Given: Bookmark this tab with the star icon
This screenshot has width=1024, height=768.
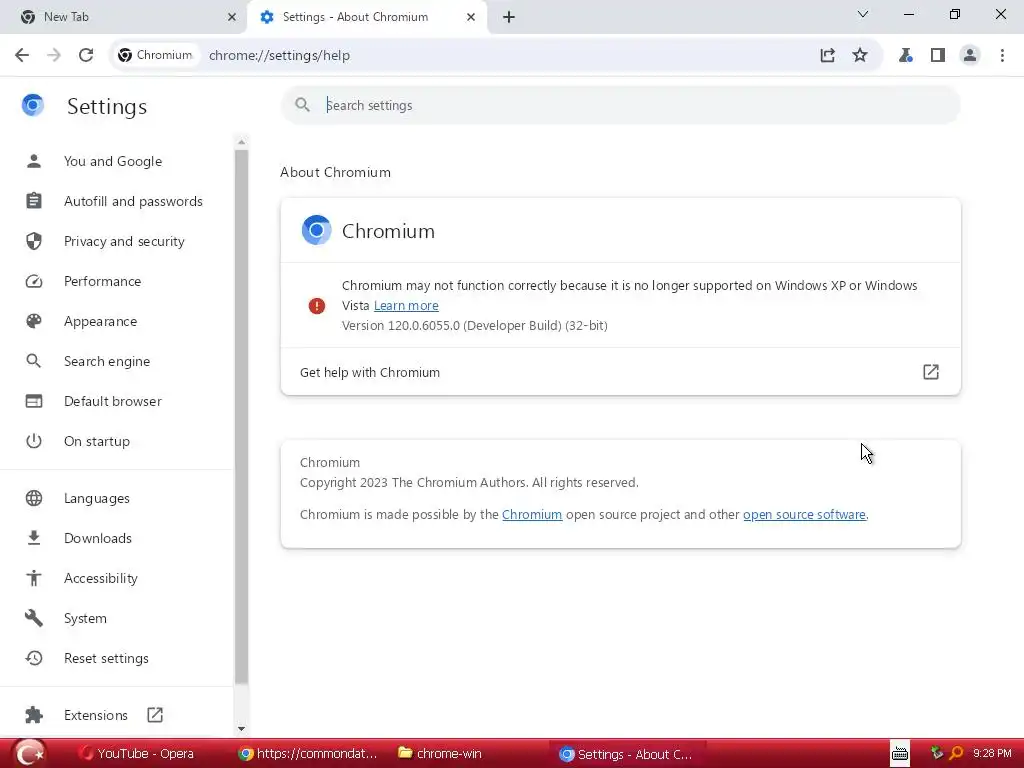Looking at the screenshot, I should point(860,55).
